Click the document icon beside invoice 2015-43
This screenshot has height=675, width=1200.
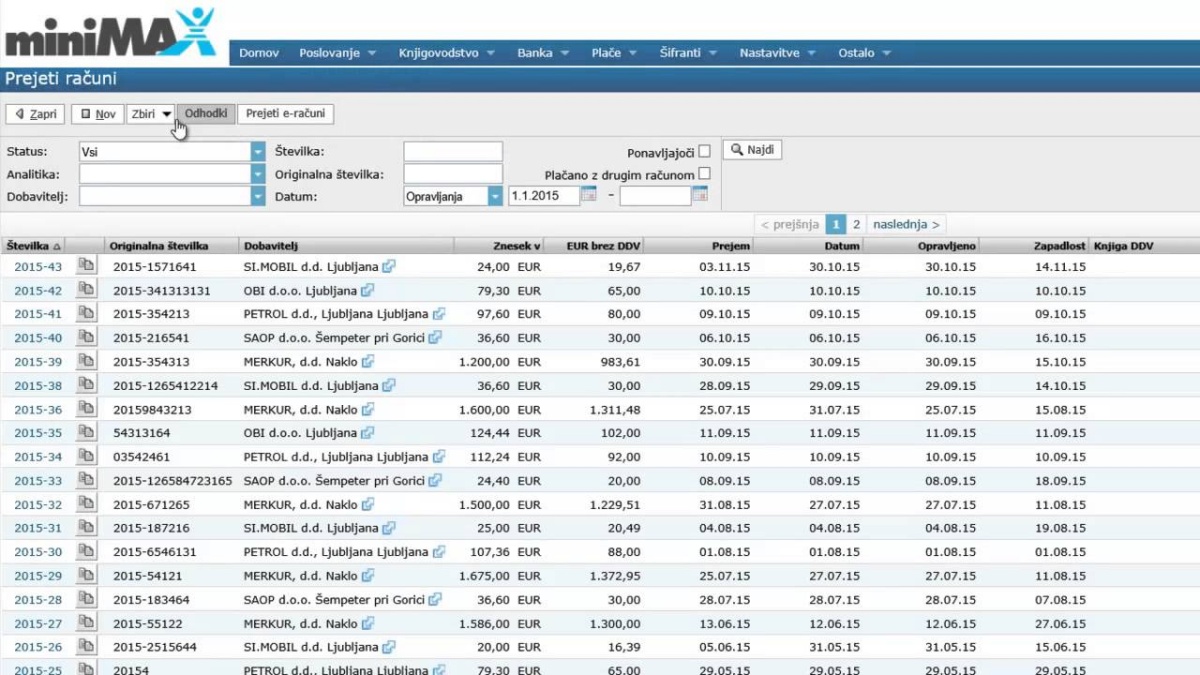(87, 266)
